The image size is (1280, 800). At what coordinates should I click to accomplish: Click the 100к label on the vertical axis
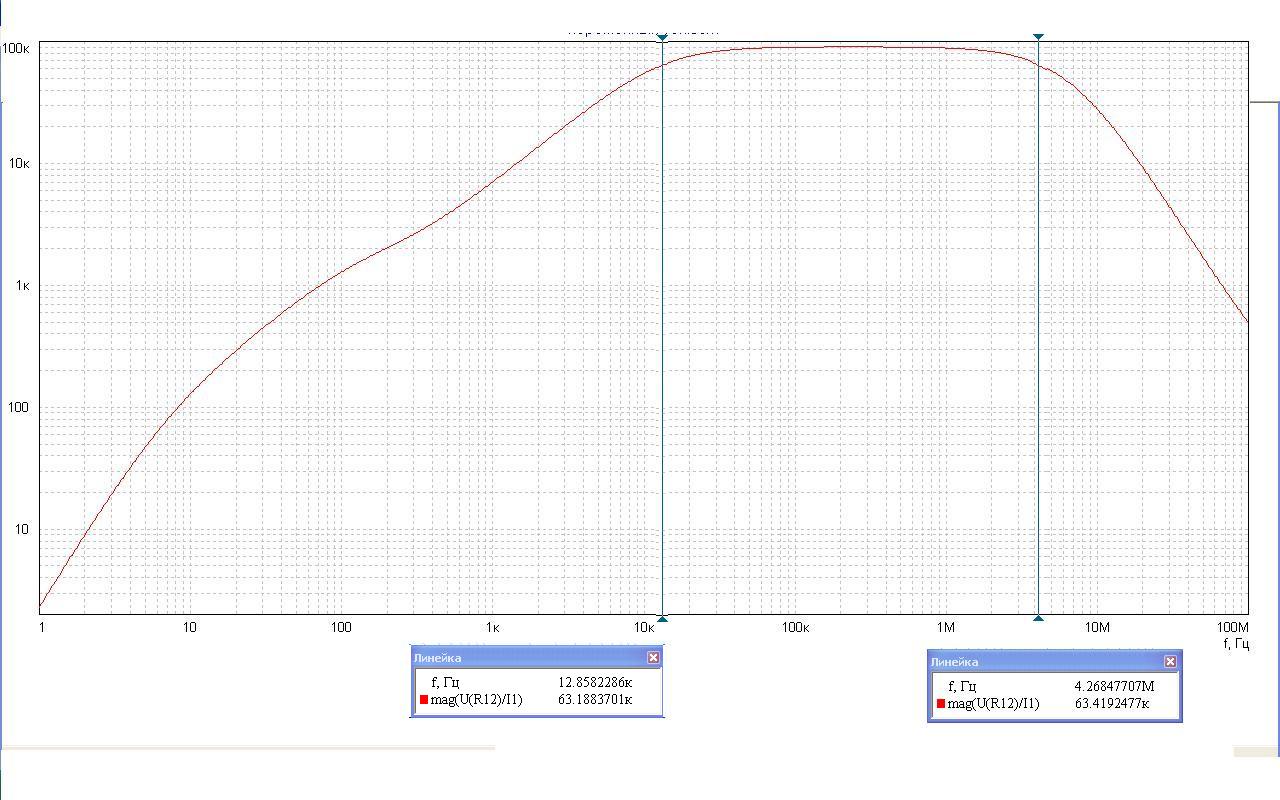pyautogui.click(x=16, y=48)
